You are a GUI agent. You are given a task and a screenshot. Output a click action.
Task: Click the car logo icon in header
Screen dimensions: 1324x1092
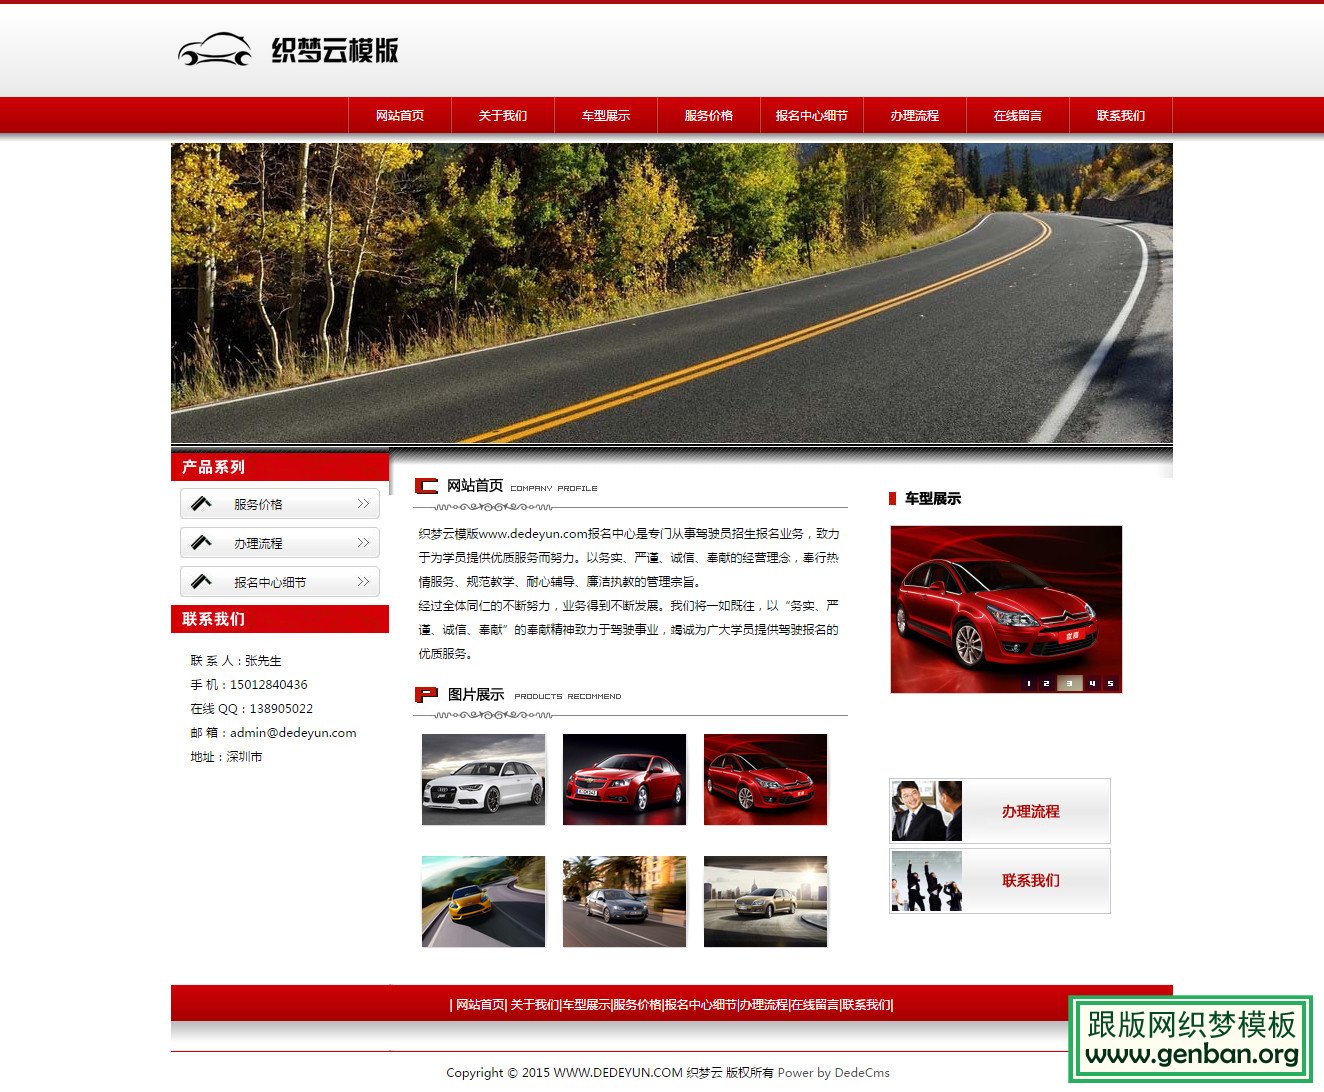click(215, 50)
